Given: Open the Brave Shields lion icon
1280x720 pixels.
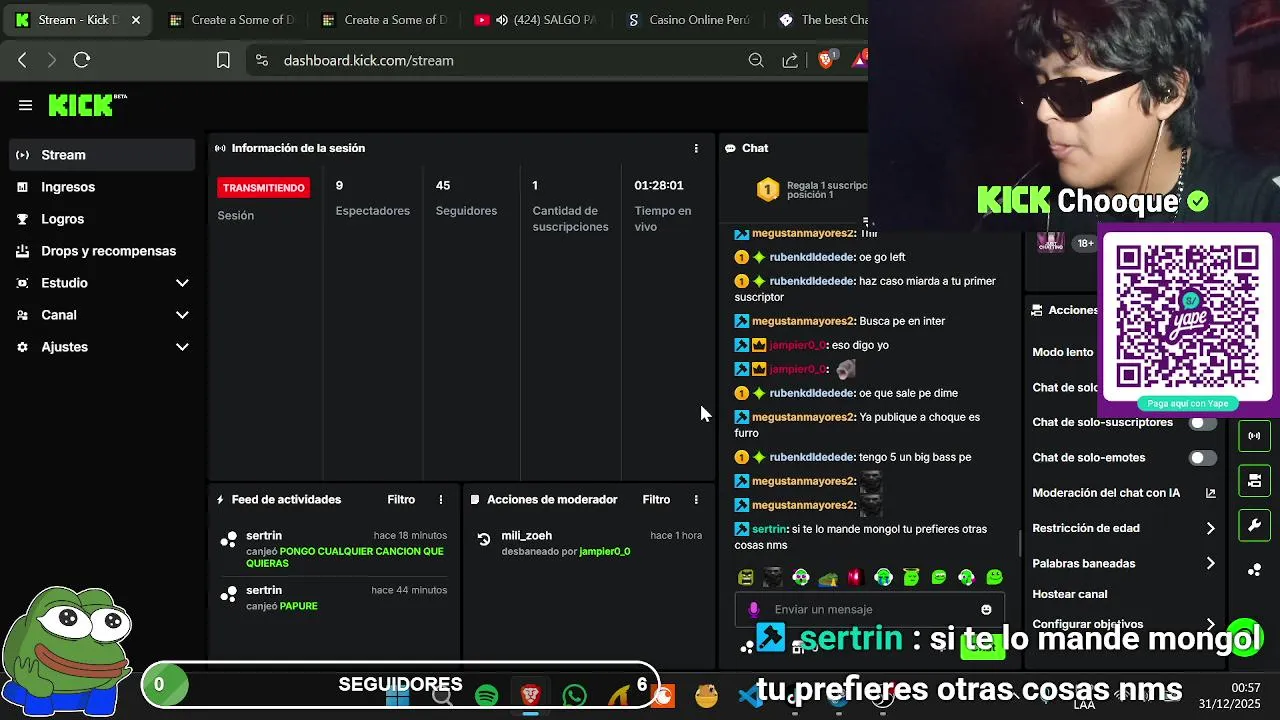Looking at the screenshot, I should pyautogui.click(x=825, y=60).
